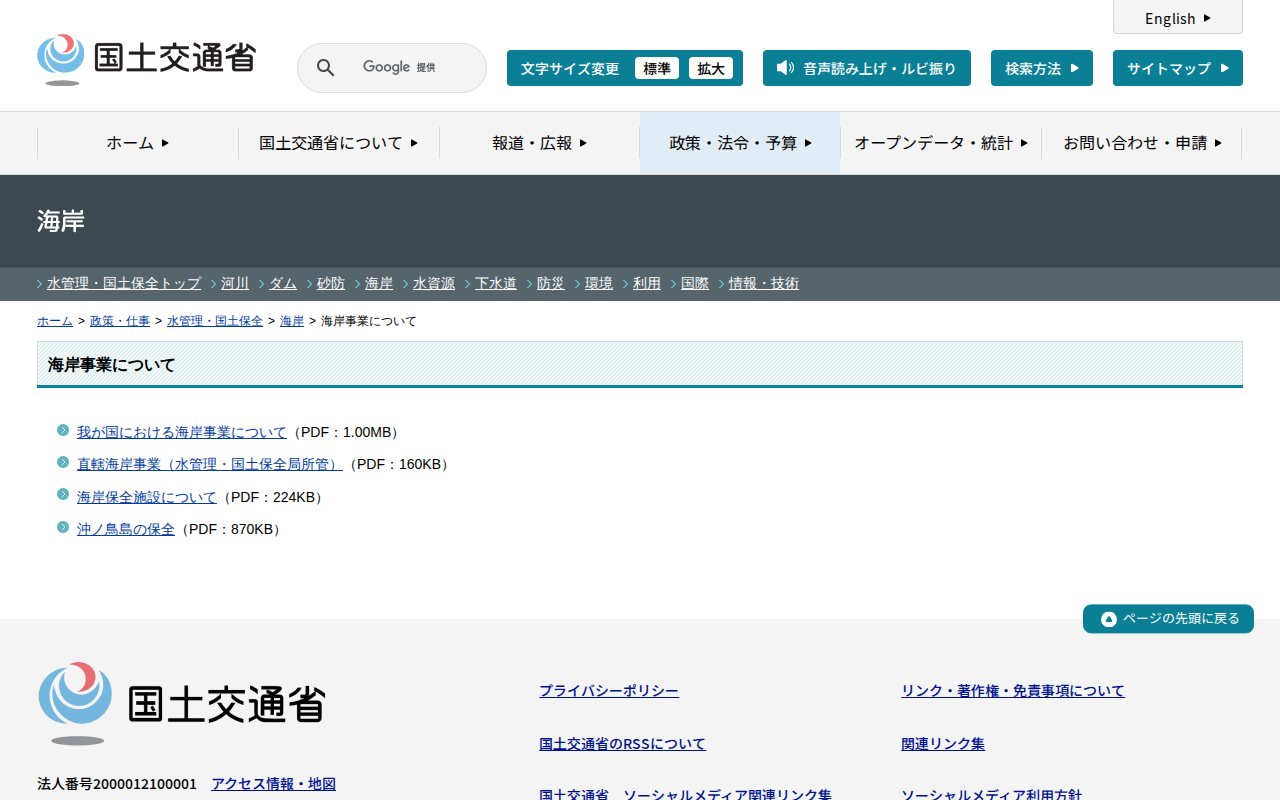Set text size to 拡大
Image resolution: width=1280 pixels, height=800 pixels.
point(711,68)
